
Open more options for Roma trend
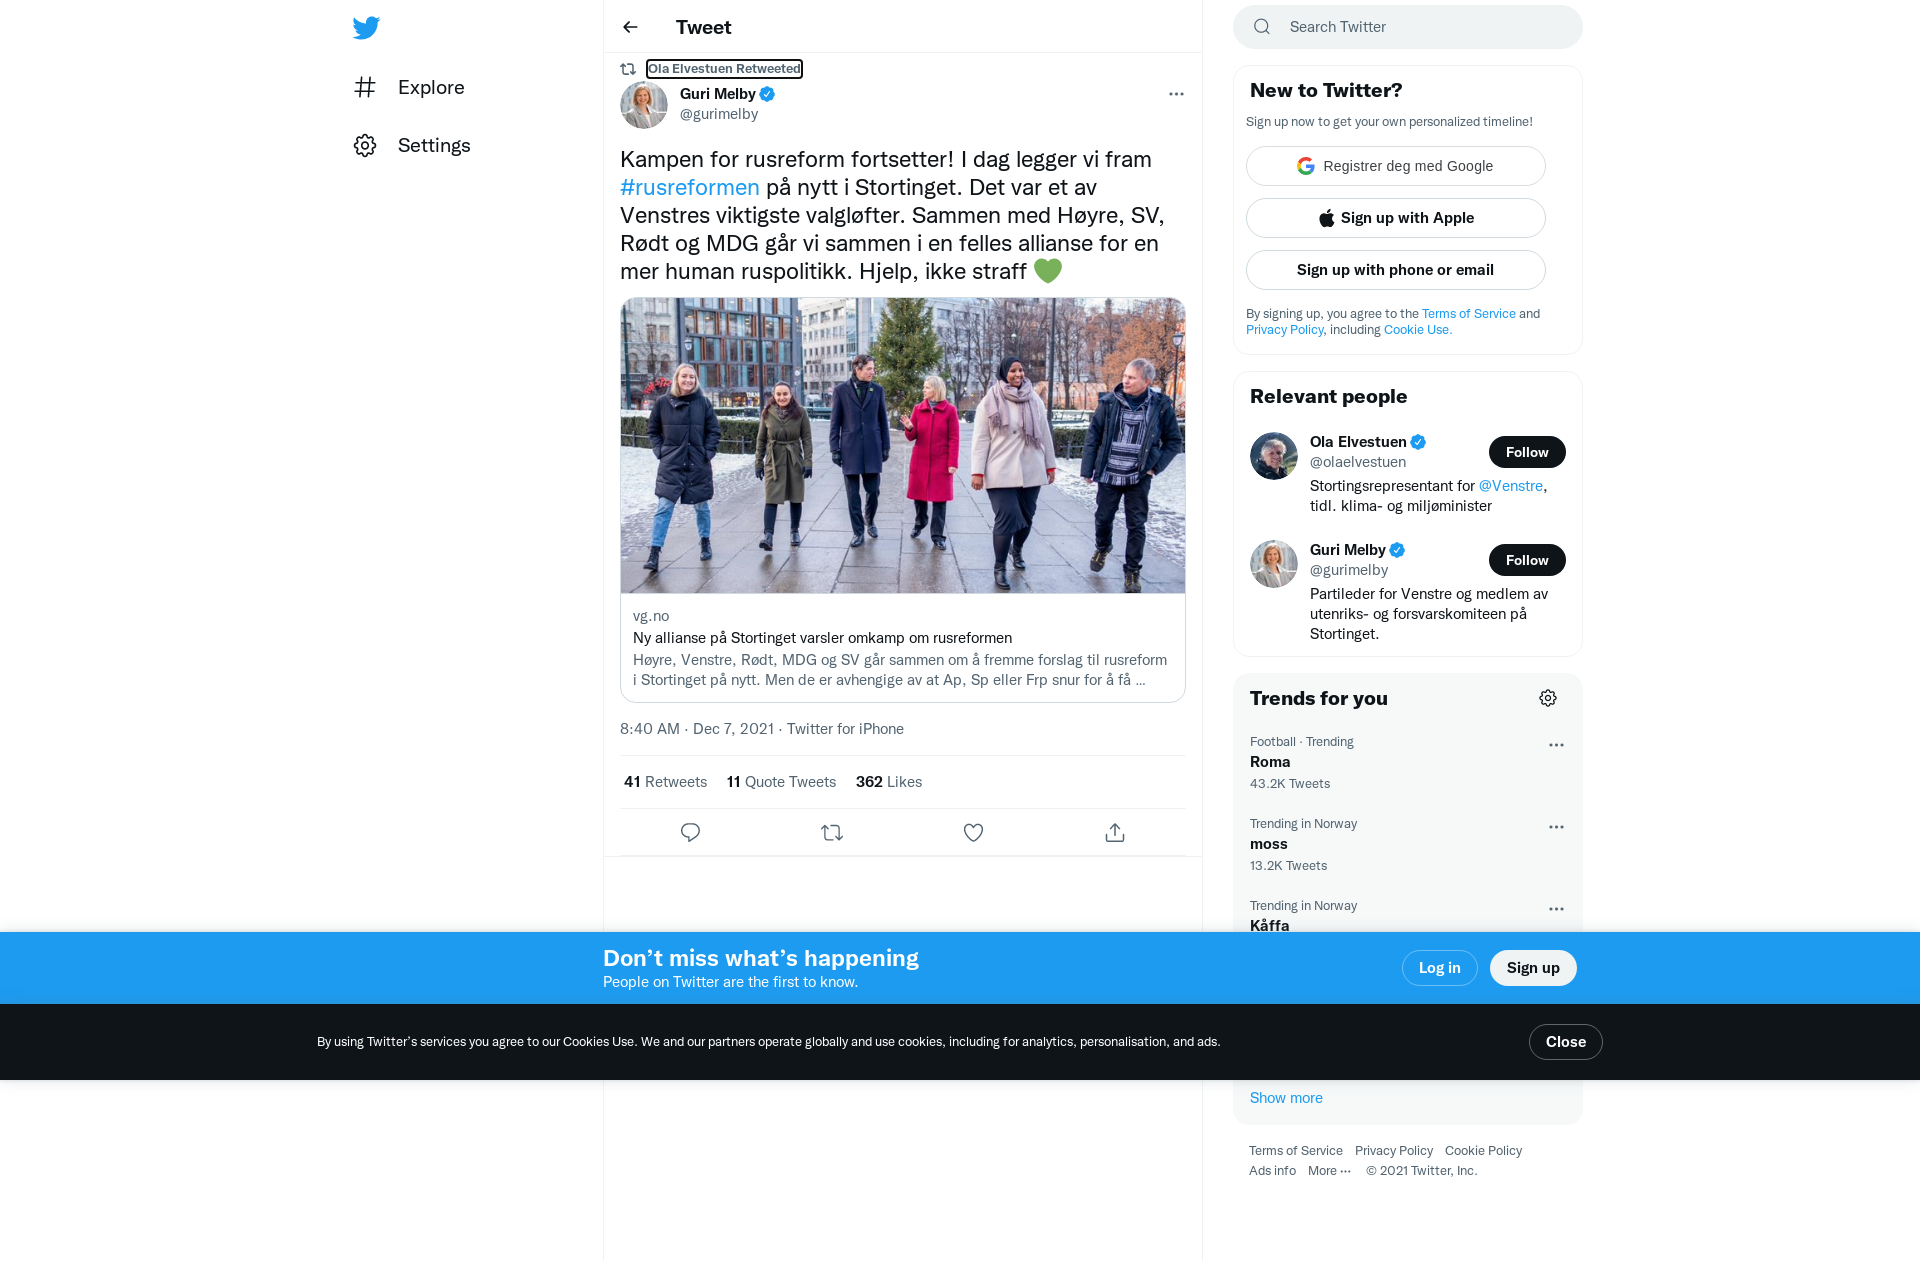pyautogui.click(x=1556, y=745)
